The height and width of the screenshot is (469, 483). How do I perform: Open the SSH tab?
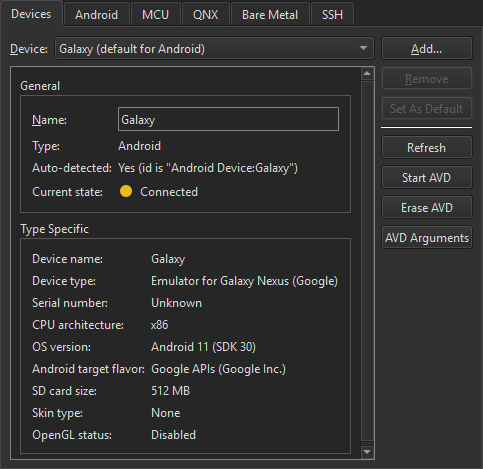332,15
